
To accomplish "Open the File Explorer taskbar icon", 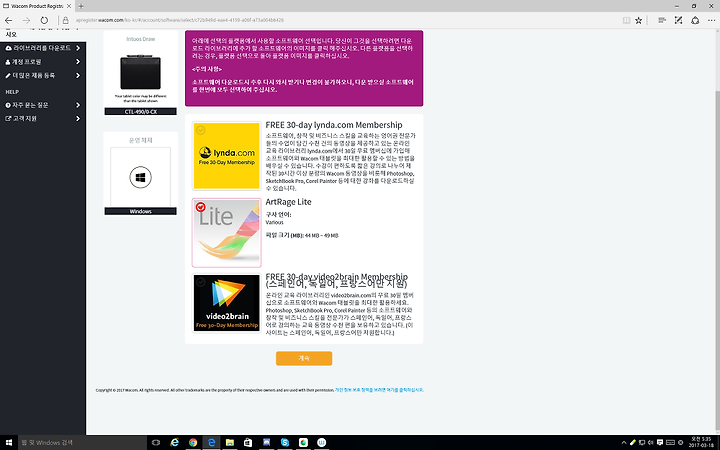I will click(230, 443).
